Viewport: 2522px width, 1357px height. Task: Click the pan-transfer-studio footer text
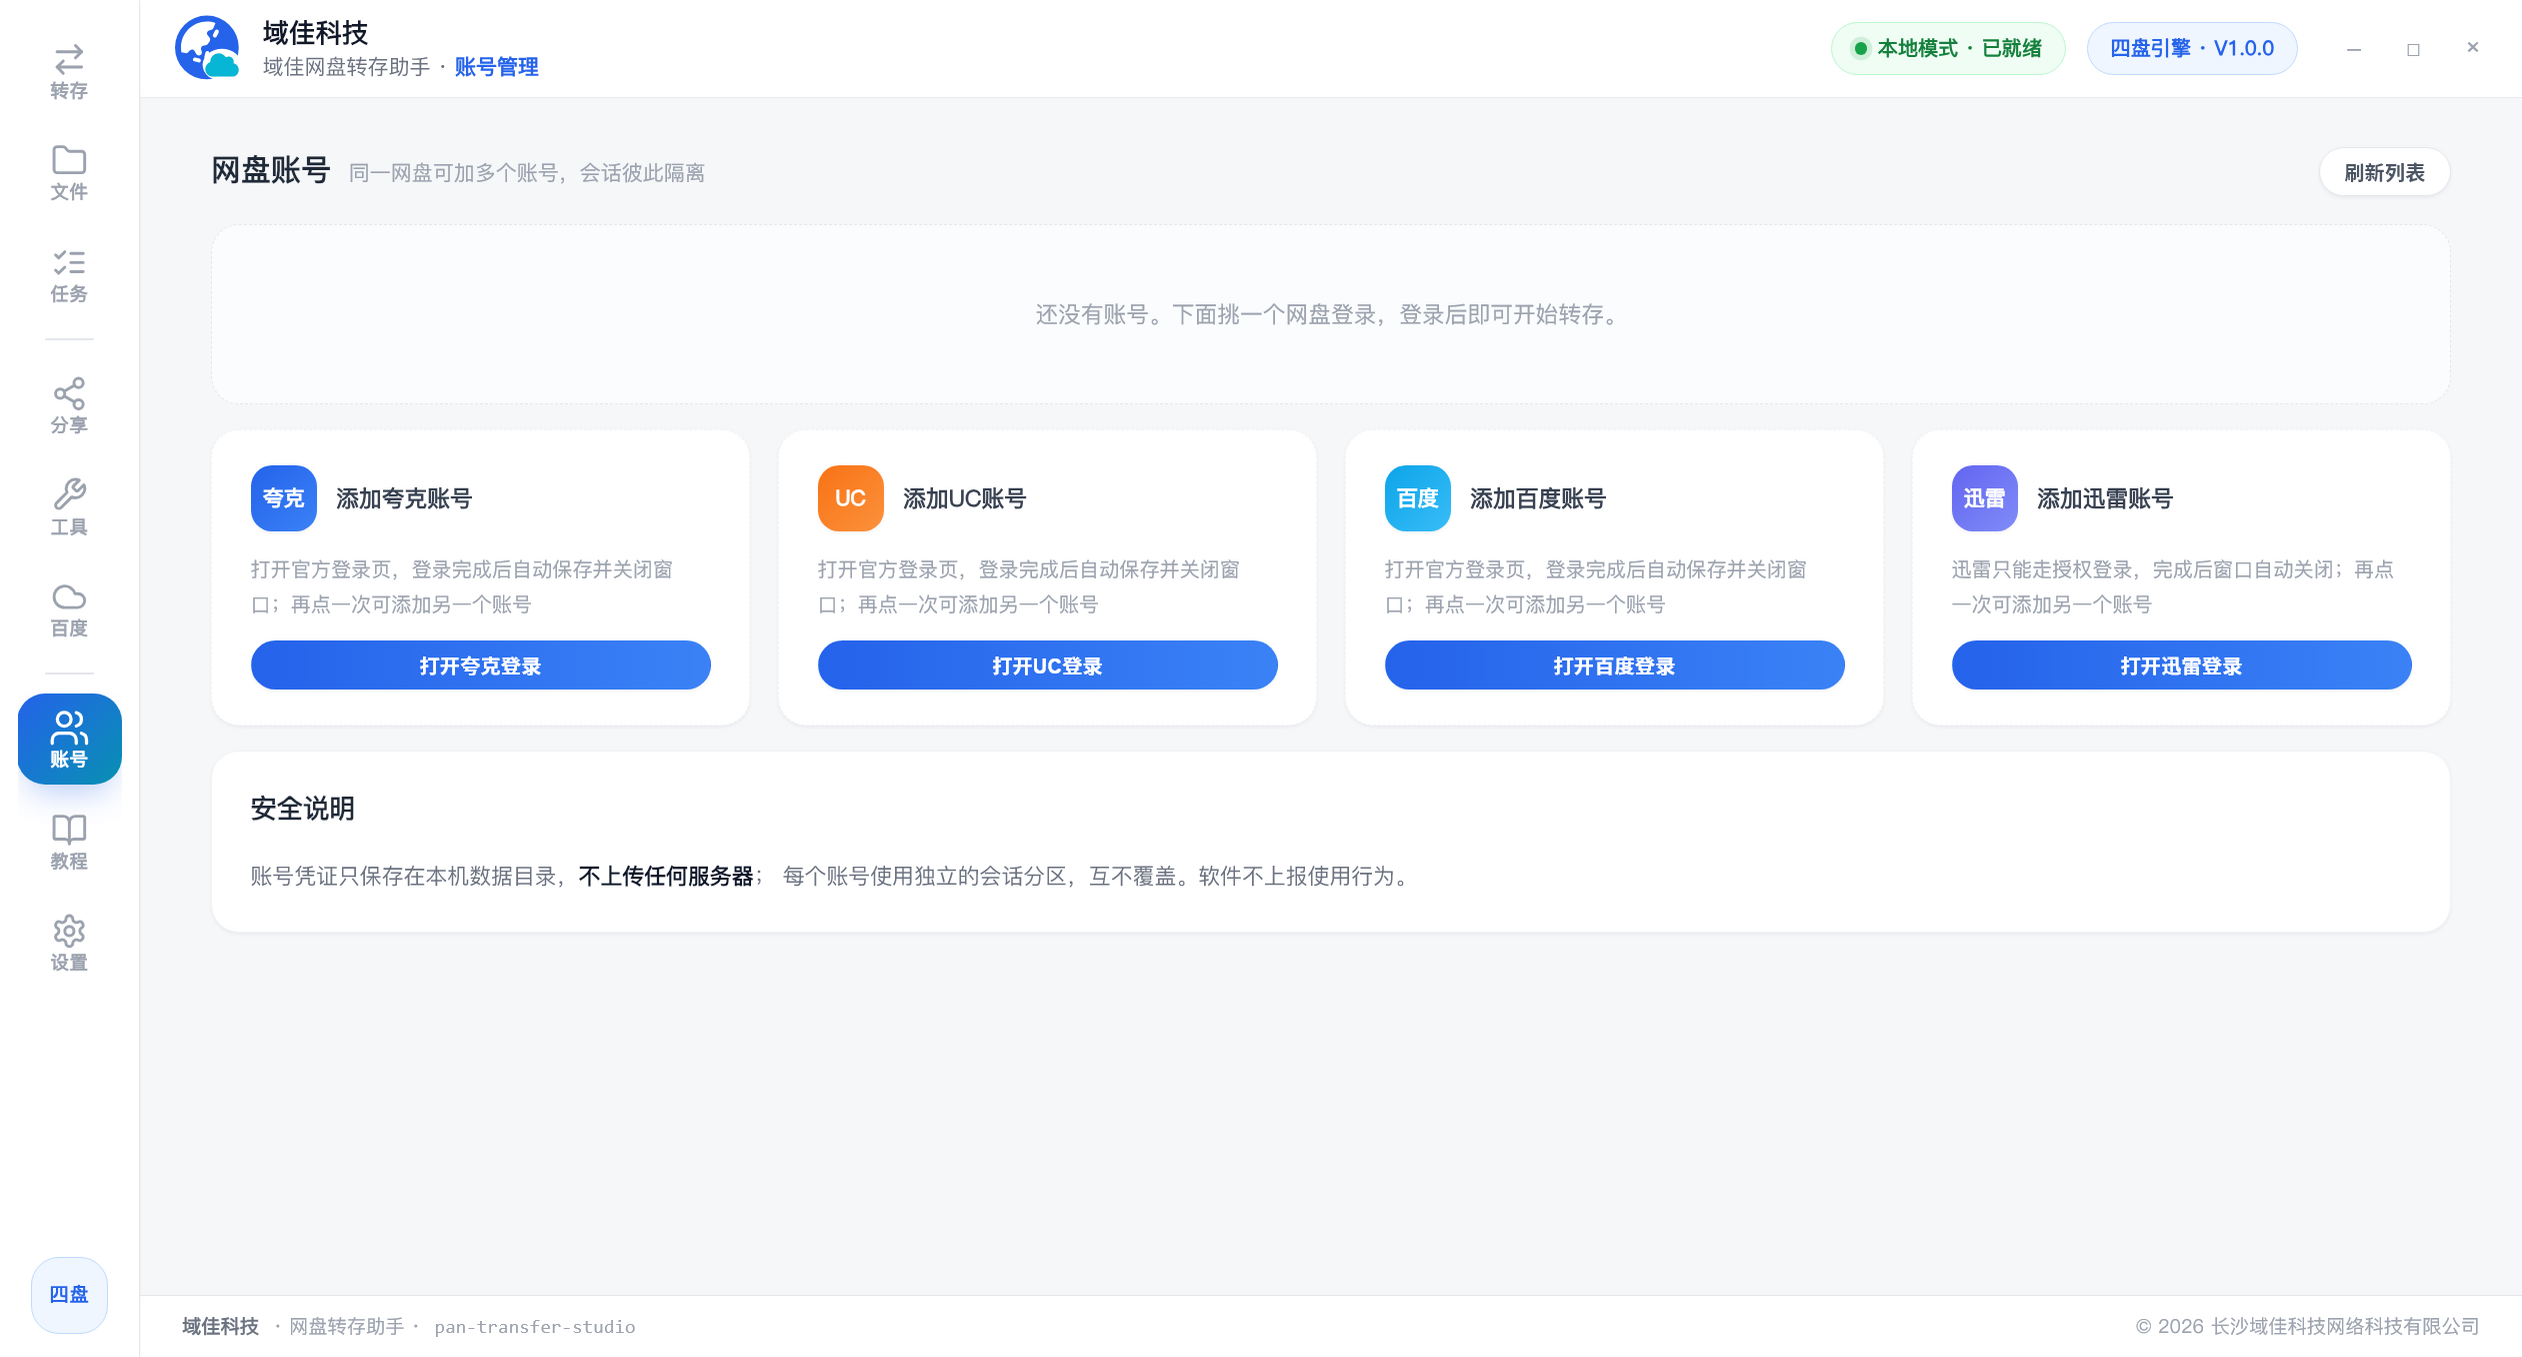point(535,1326)
